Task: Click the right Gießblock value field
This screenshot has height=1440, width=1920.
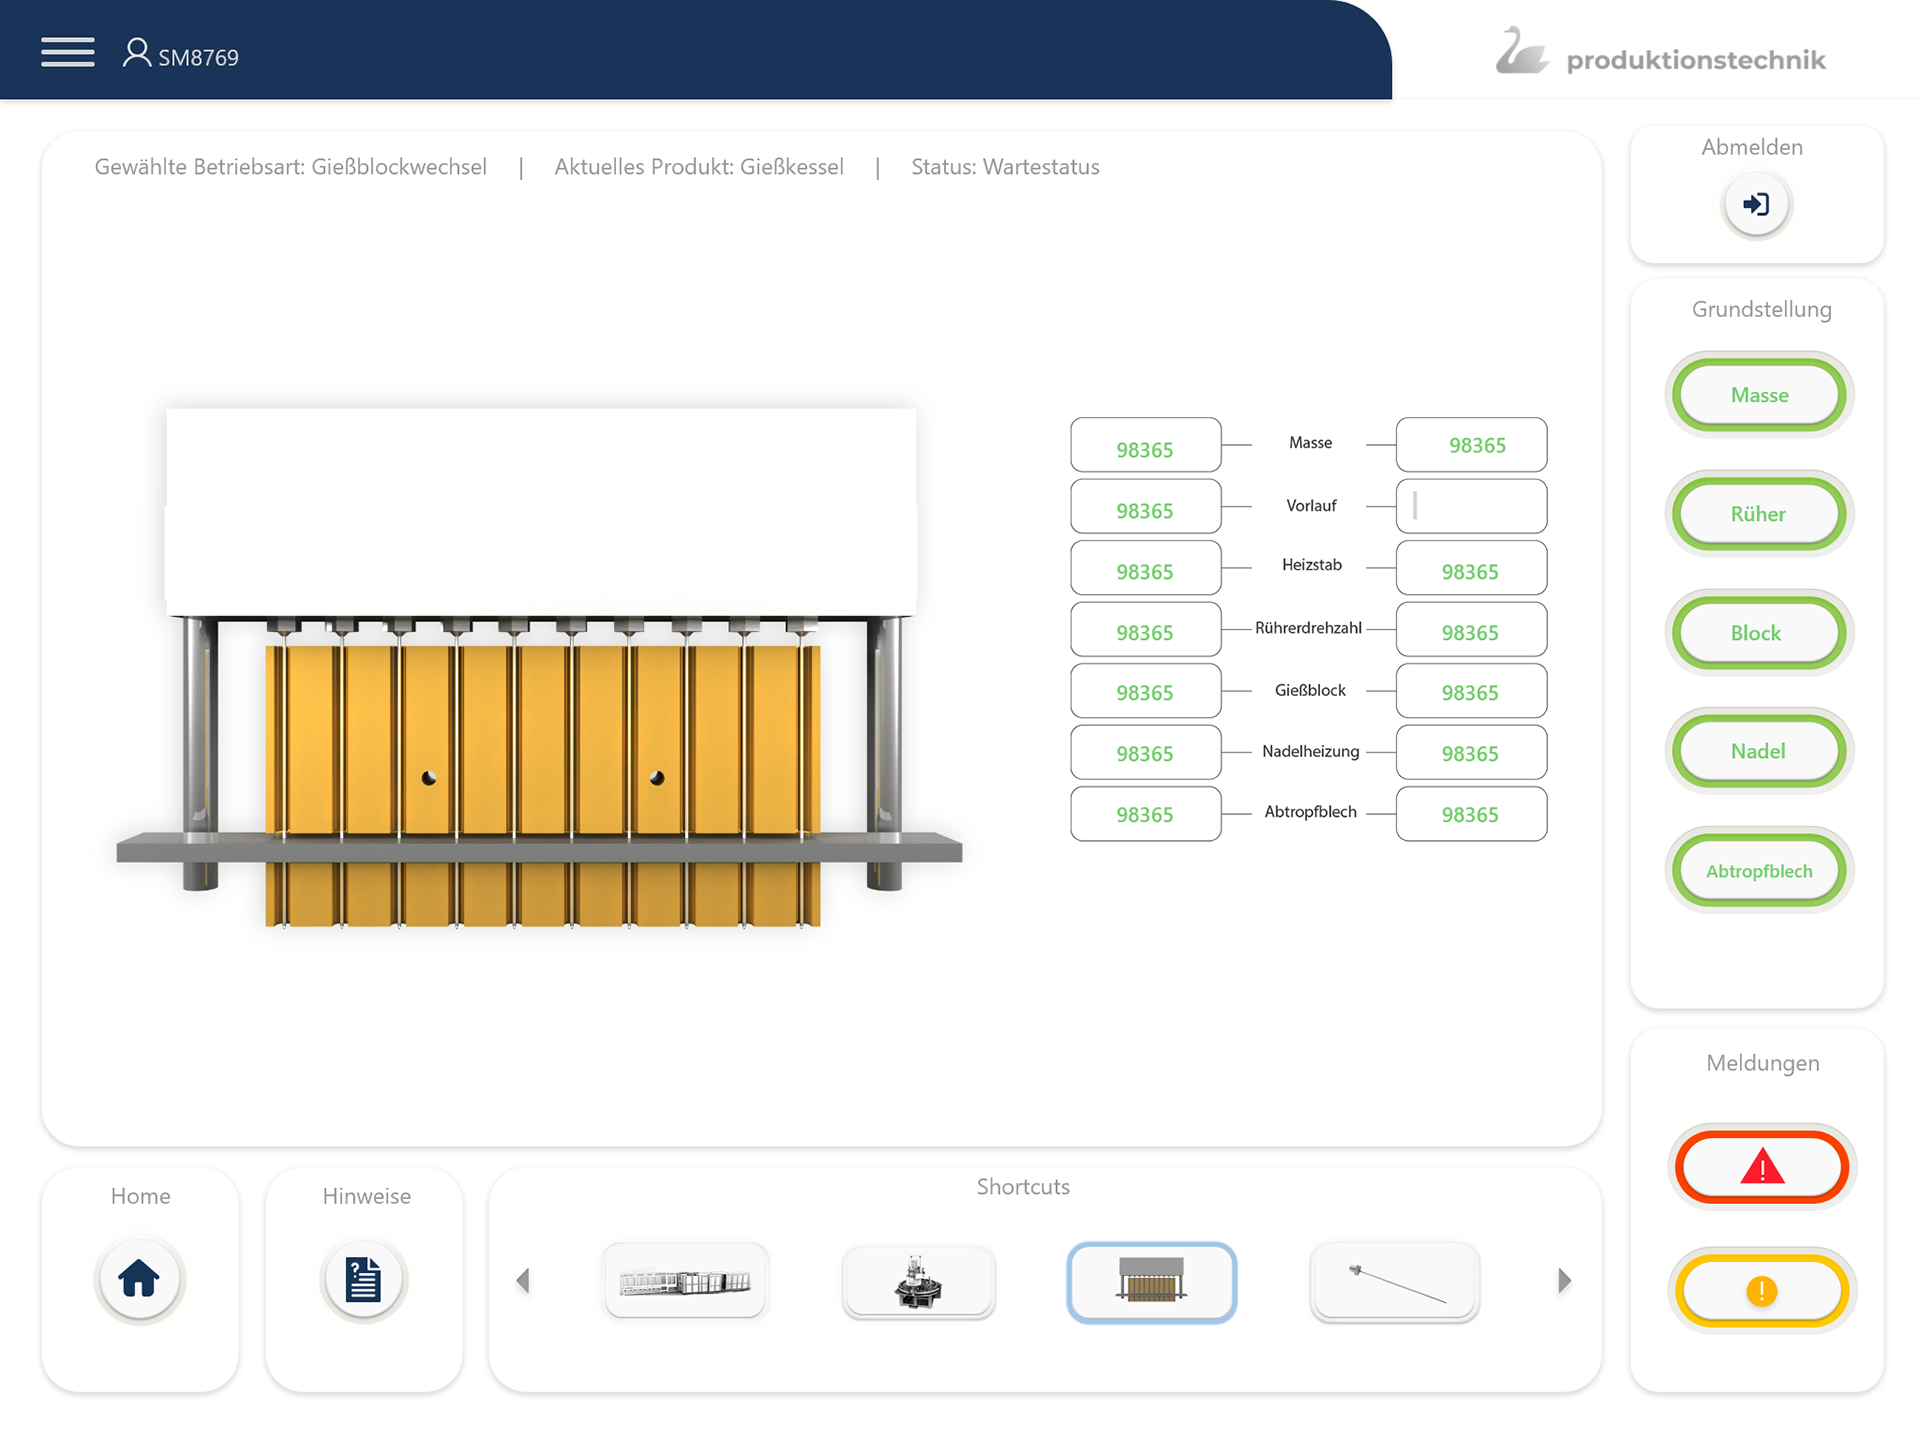Action: point(1471,691)
